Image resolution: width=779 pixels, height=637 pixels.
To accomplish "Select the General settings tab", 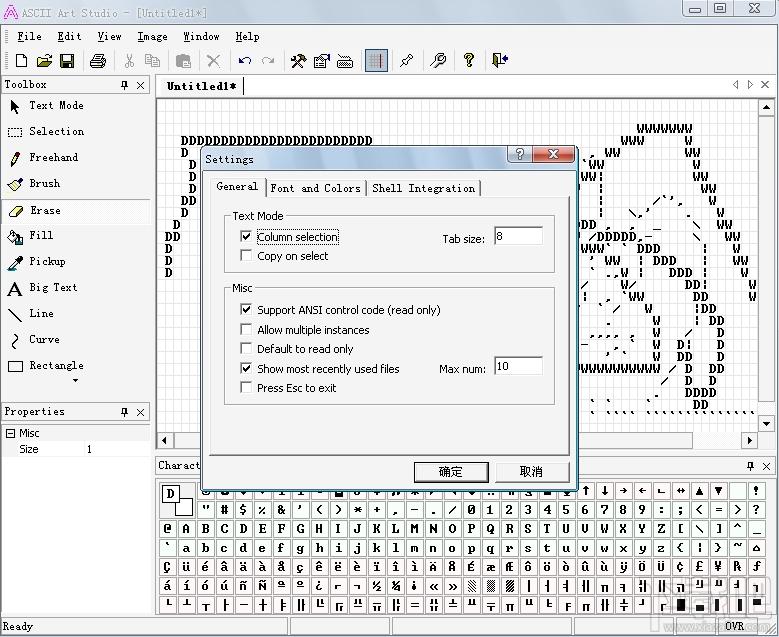I will (237, 186).
